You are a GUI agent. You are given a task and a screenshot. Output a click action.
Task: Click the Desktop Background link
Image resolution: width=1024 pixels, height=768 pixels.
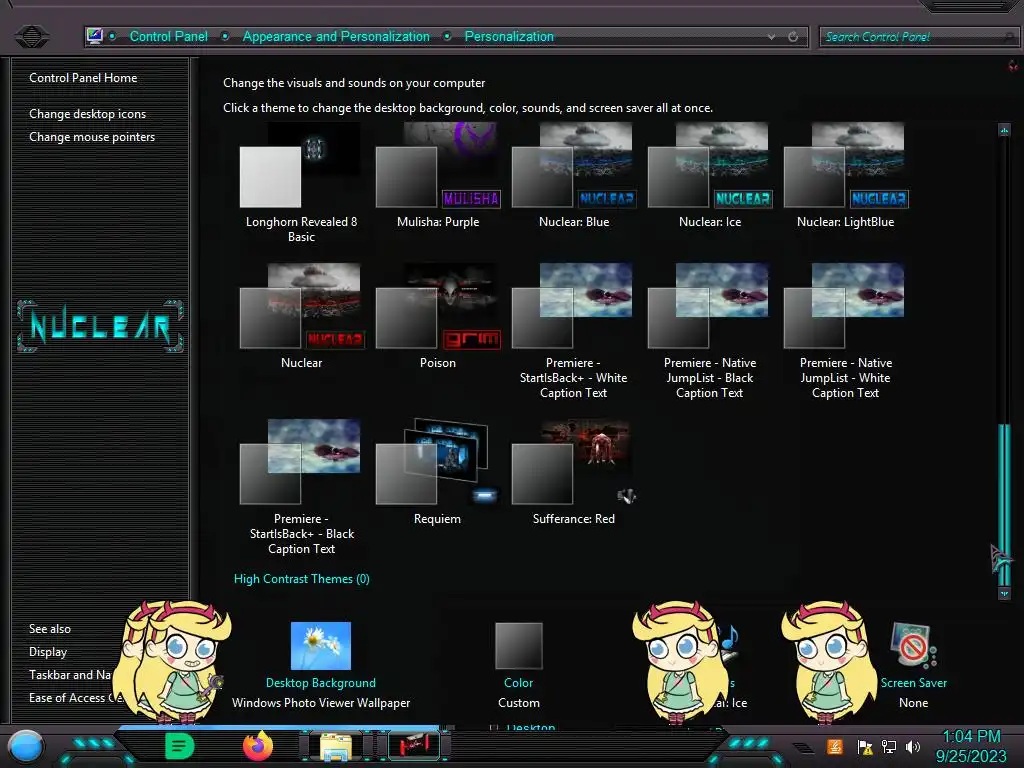click(321, 682)
